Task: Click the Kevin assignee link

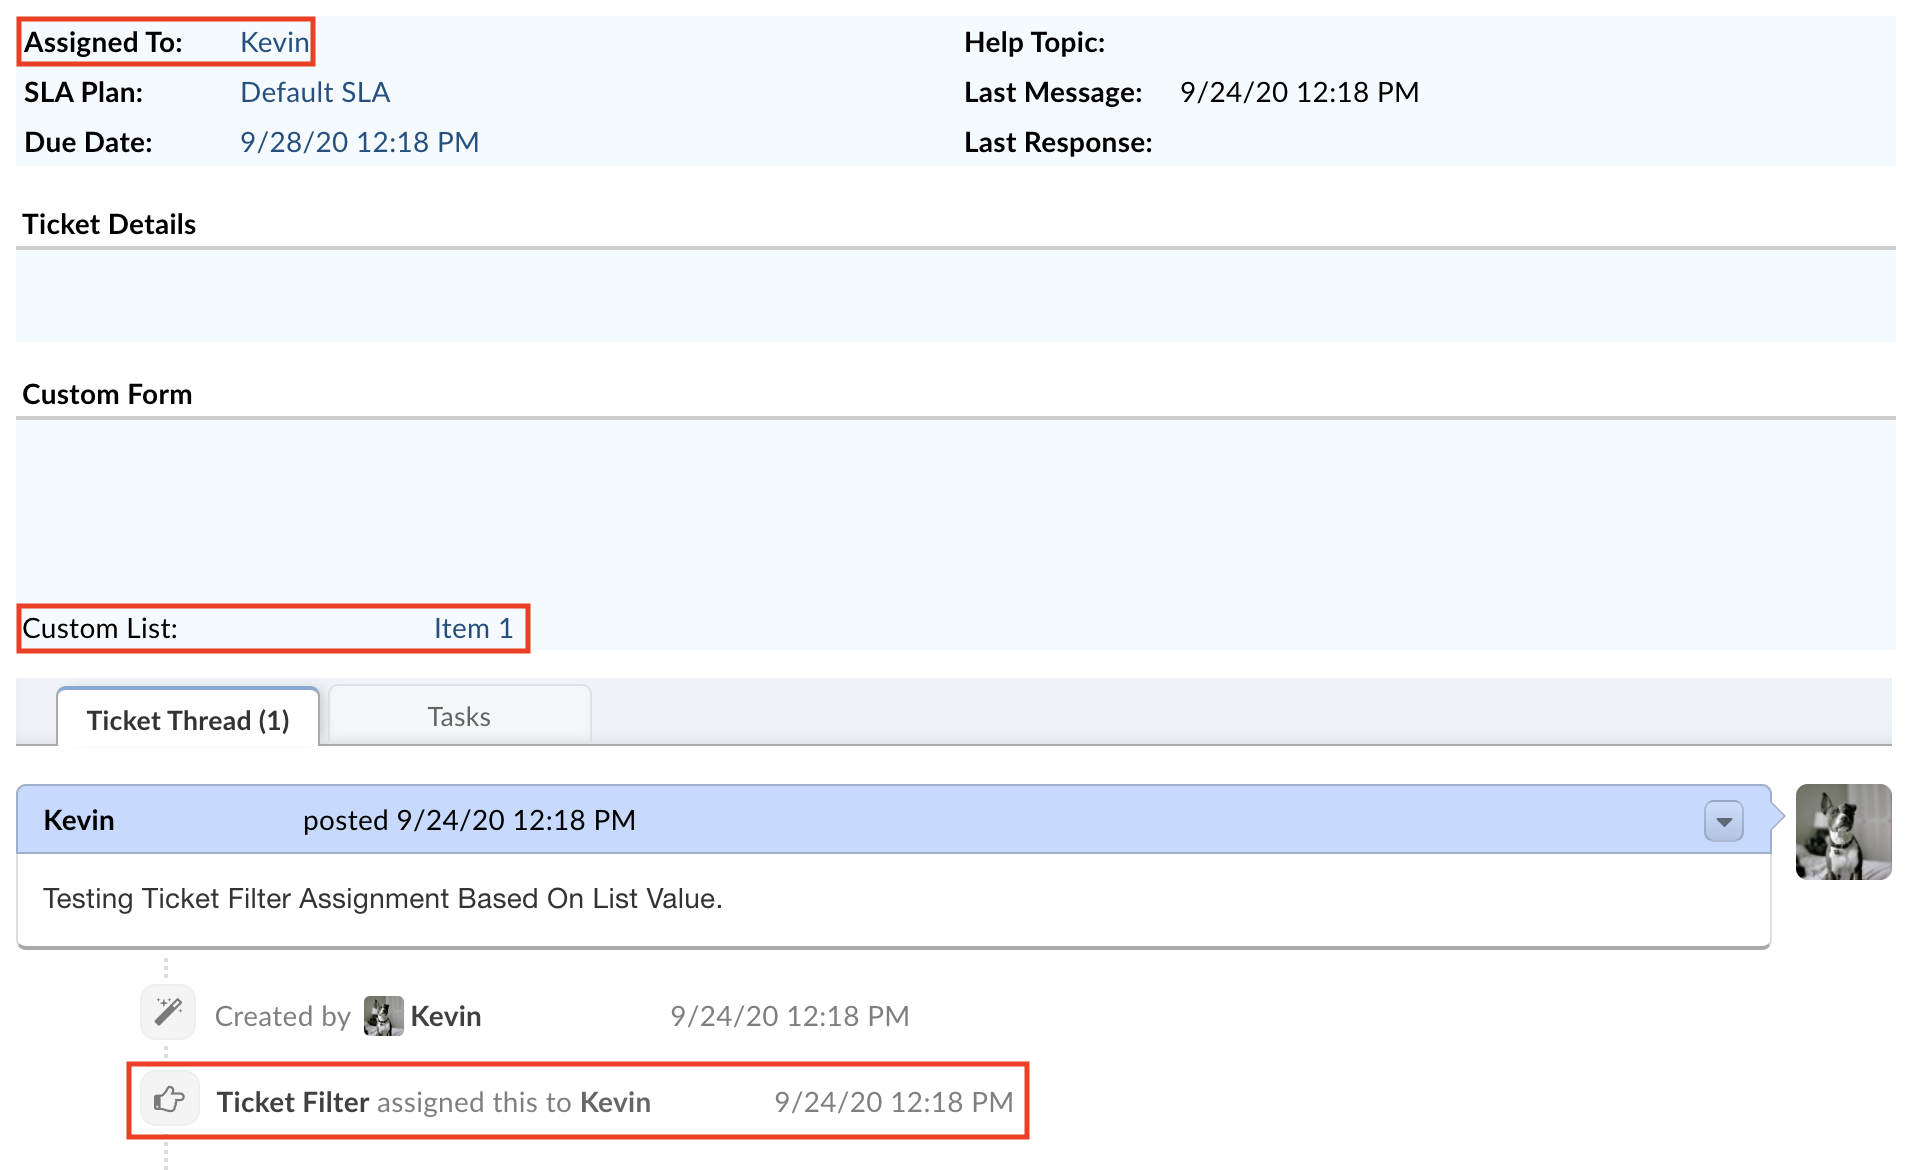Action: point(274,42)
